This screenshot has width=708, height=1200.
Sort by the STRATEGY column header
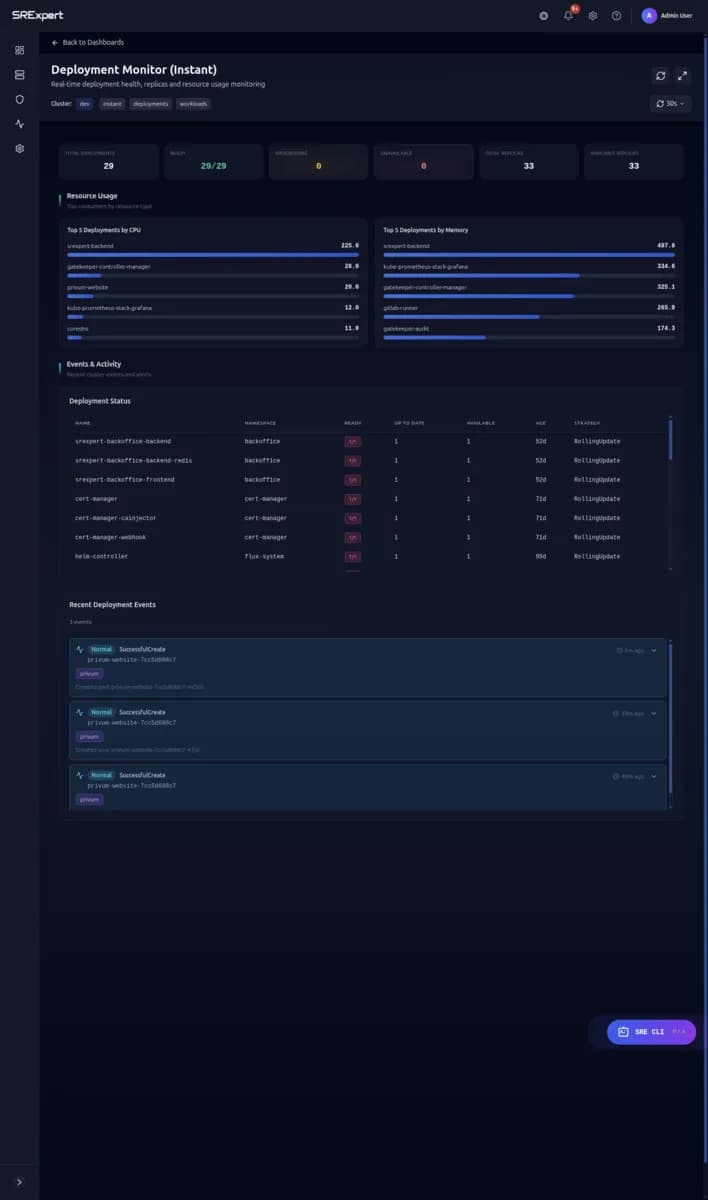coord(587,423)
